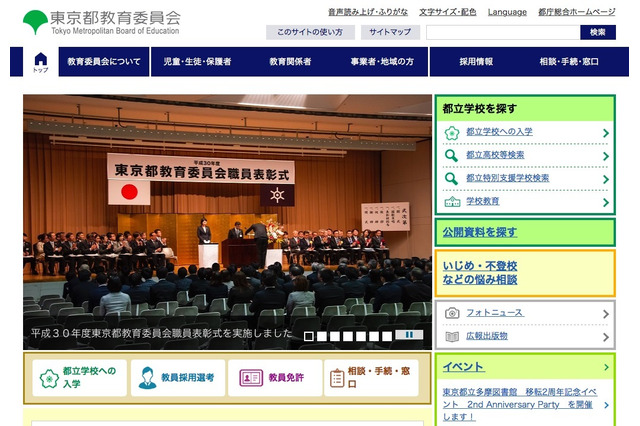The height and width of the screenshot is (426, 640).
Task: Click school building icon beside 学校教育
Action: pyautogui.click(x=452, y=202)
